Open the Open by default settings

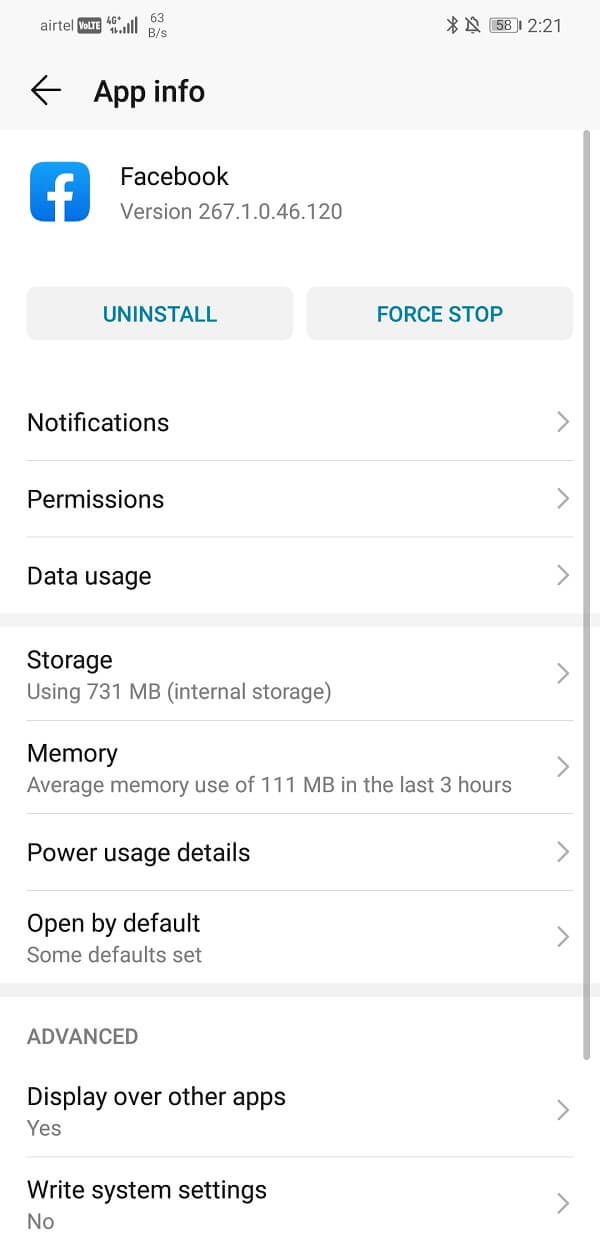point(299,937)
